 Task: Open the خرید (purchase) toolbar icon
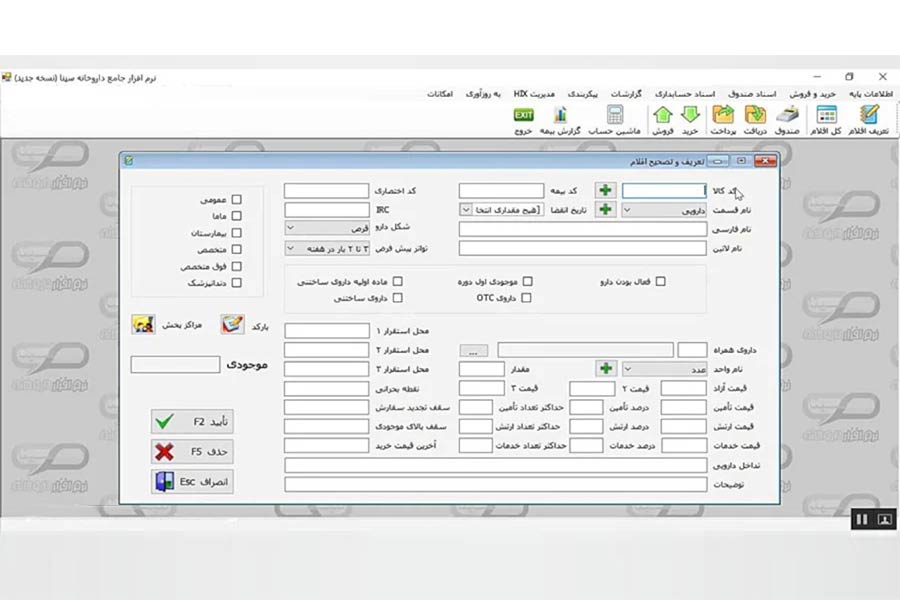pos(690,115)
